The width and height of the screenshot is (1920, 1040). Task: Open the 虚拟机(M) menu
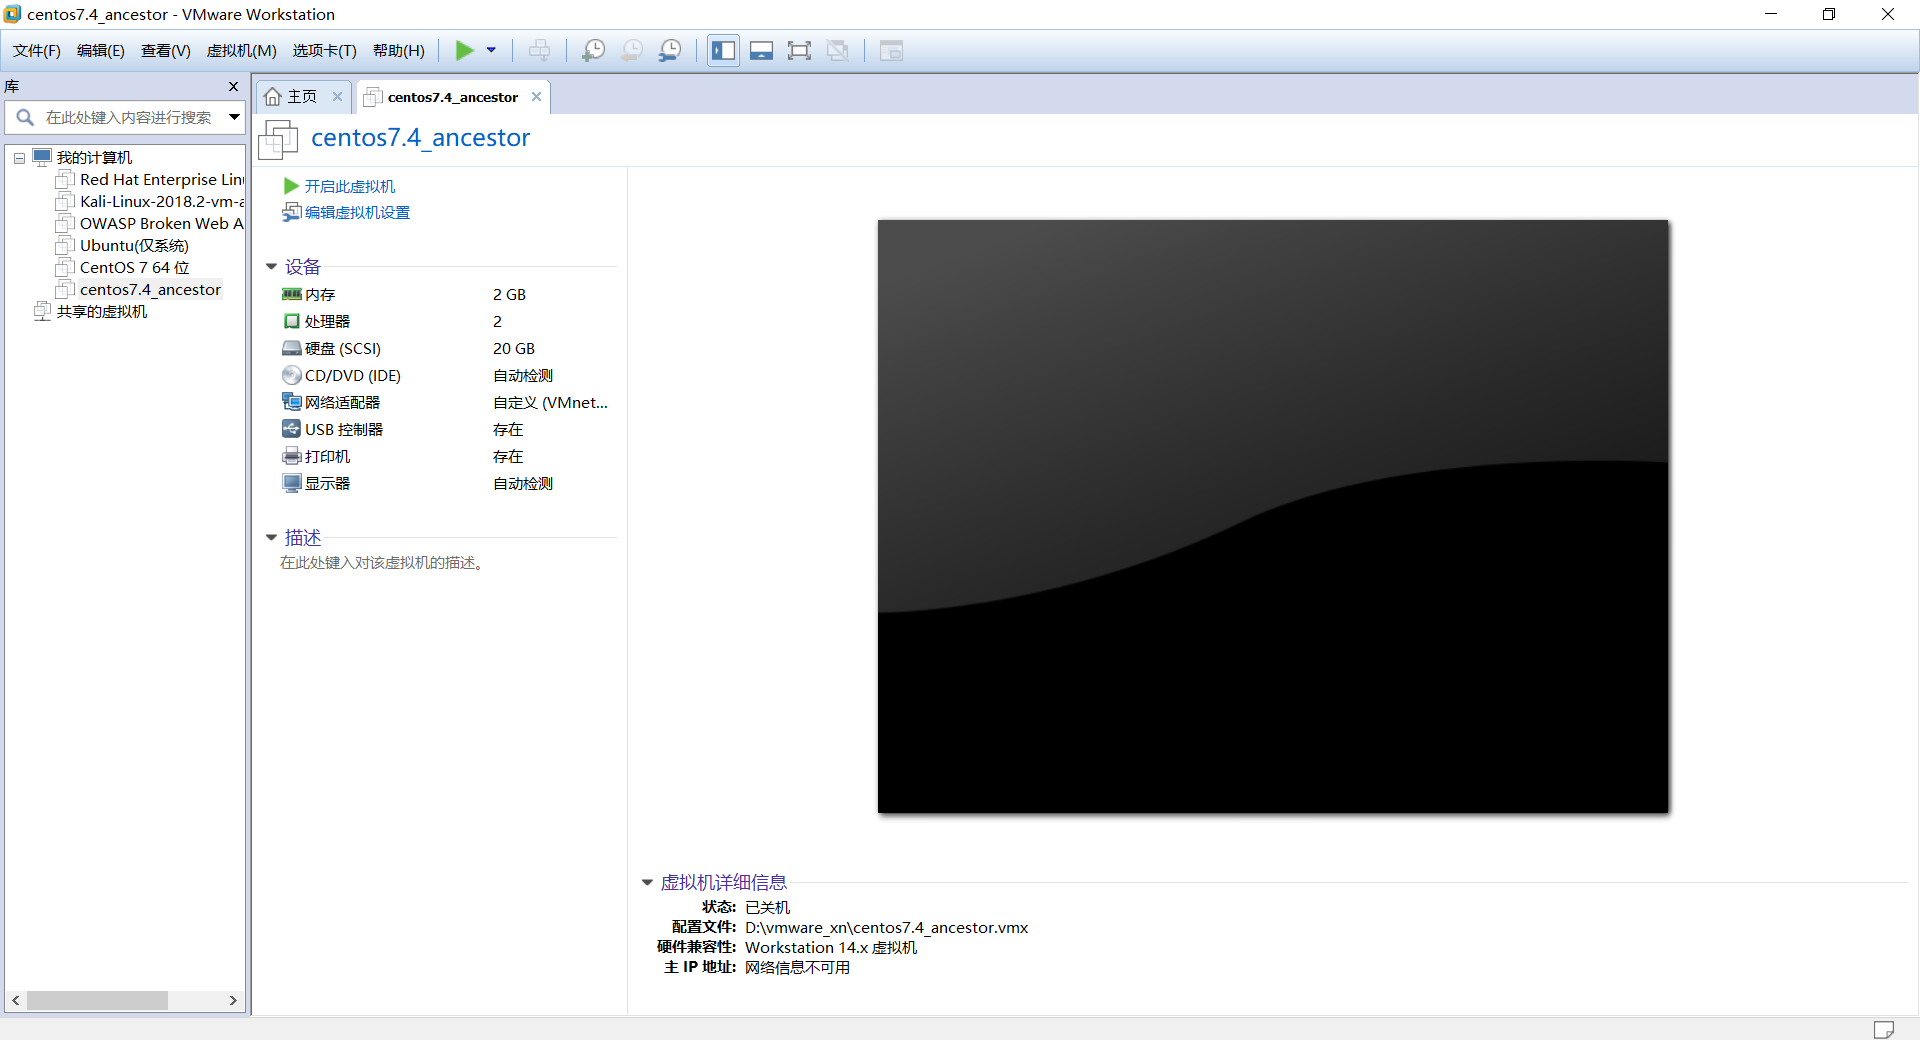[x=241, y=50]
